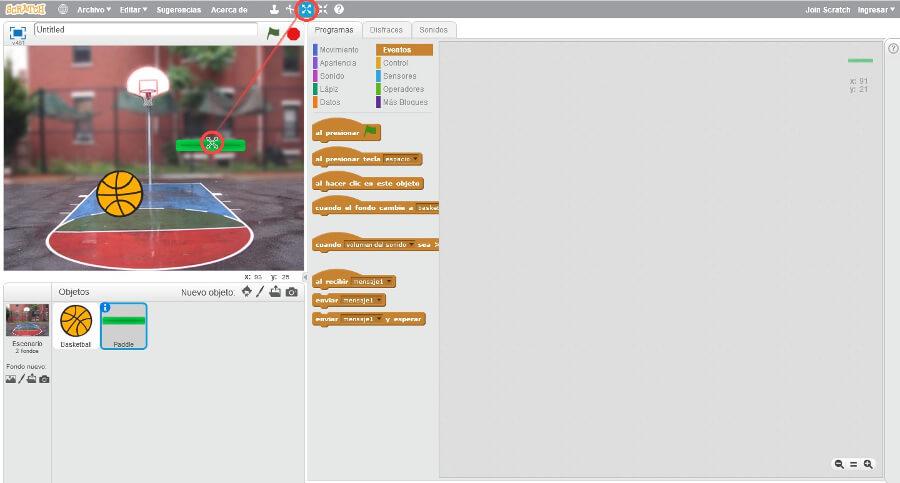Select the Datos block category
This screenshot has width=900, height=483.
pos(329,102)
